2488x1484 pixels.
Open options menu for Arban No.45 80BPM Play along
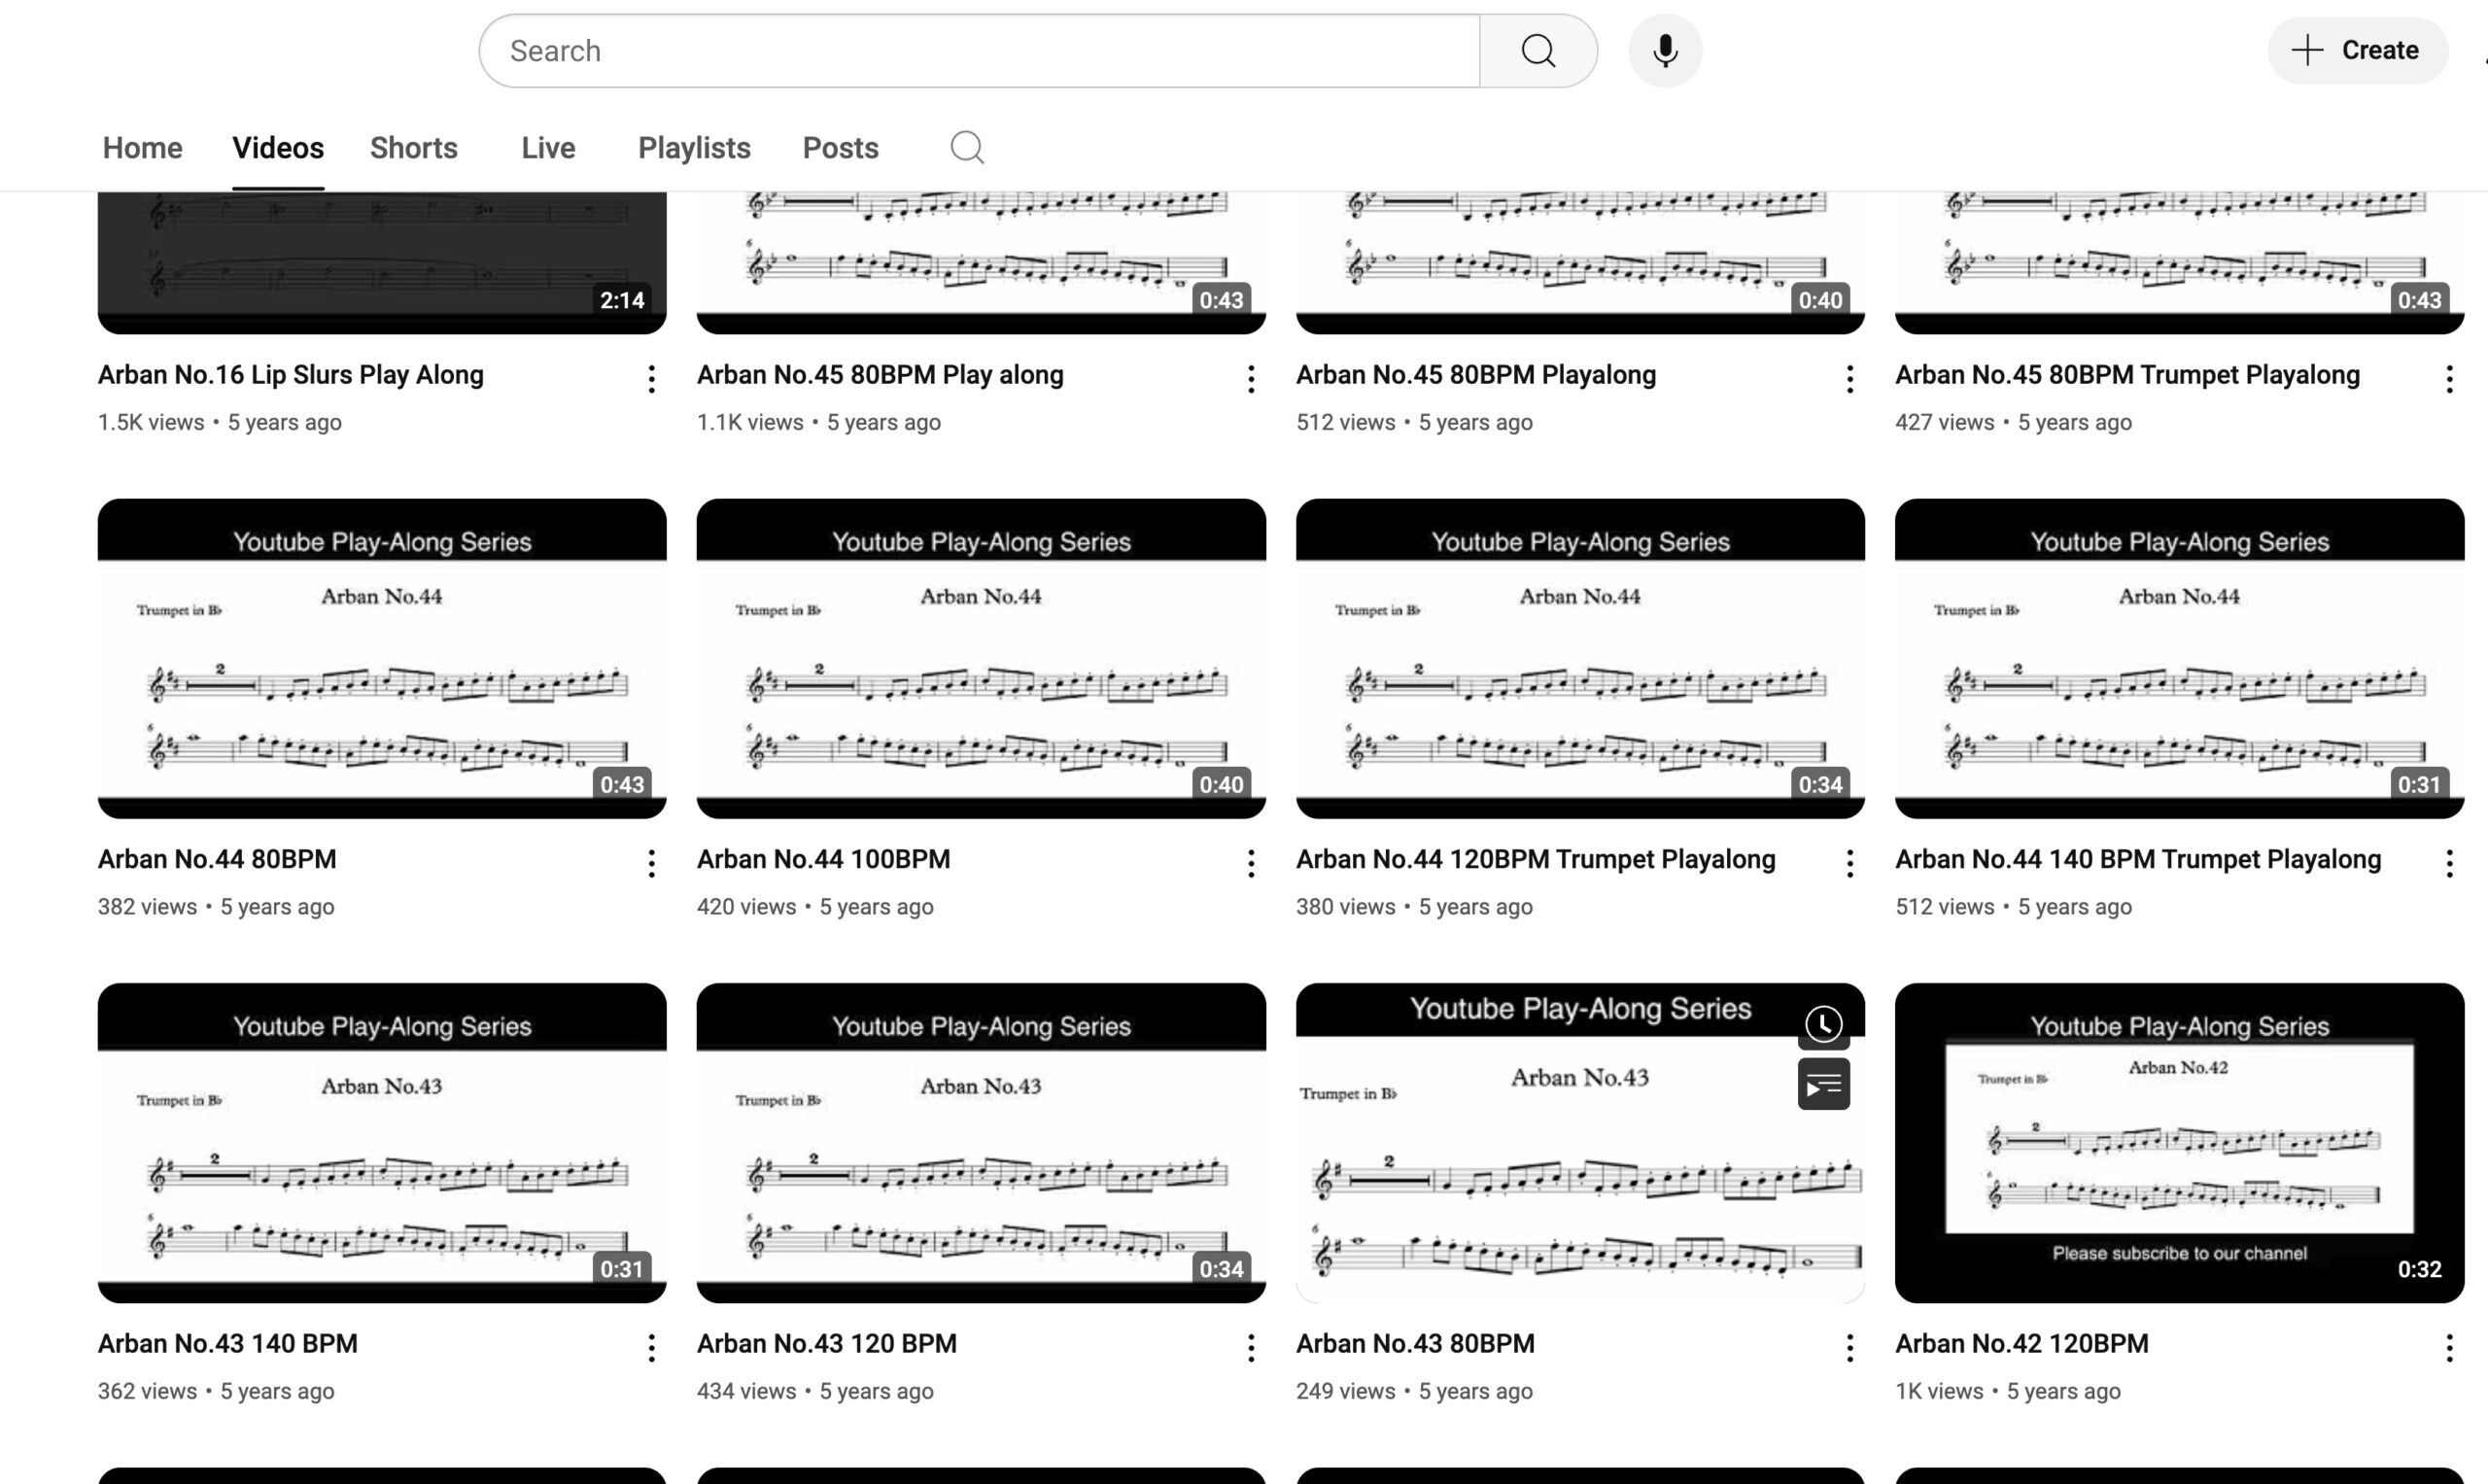1250,379
